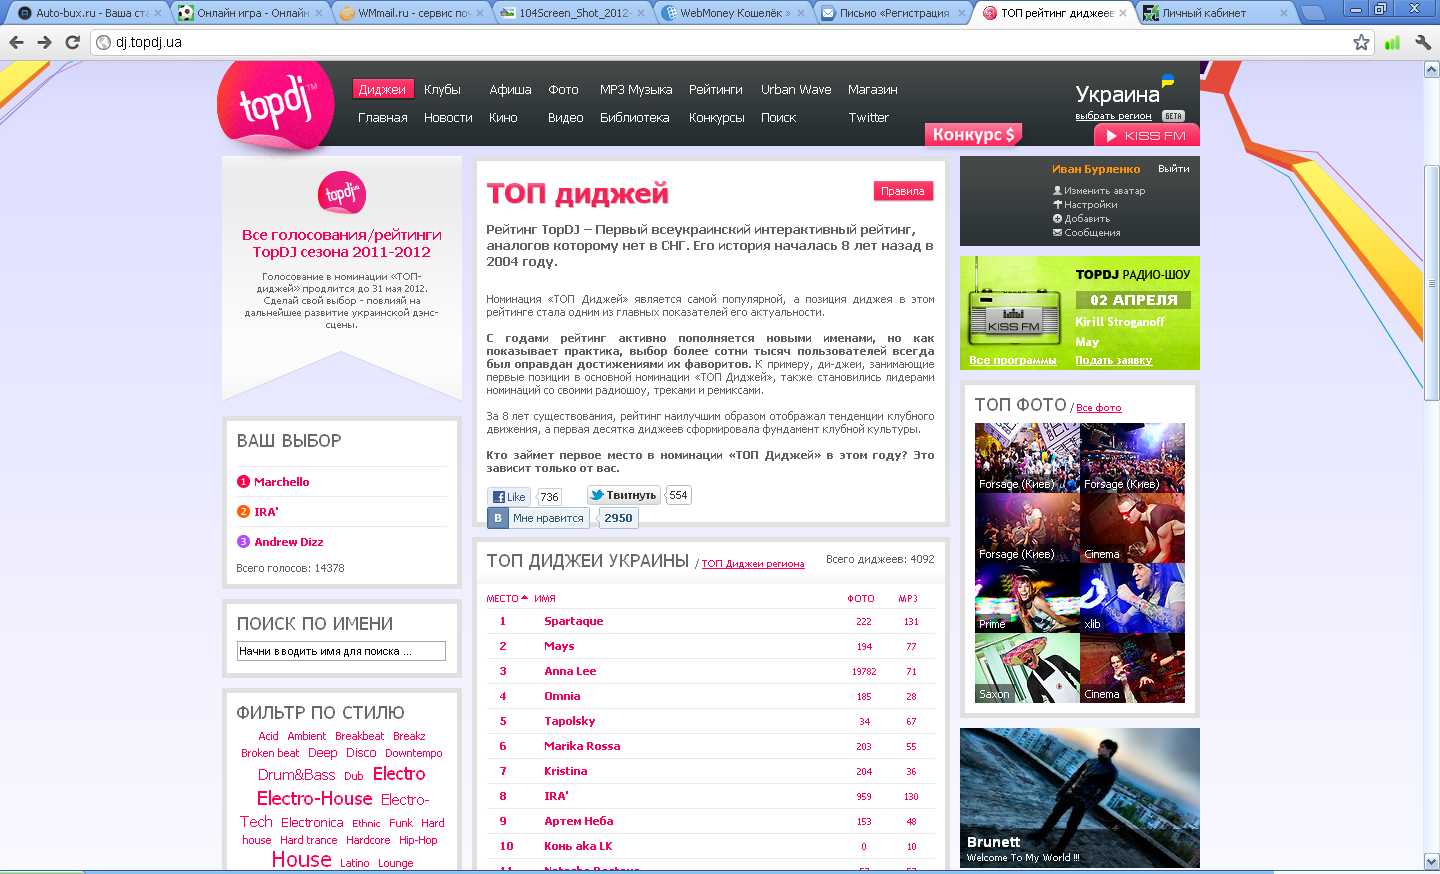Open the Prime photo thumbnail
Viewport: 1440px width, 874px height.
[1027, 598]
